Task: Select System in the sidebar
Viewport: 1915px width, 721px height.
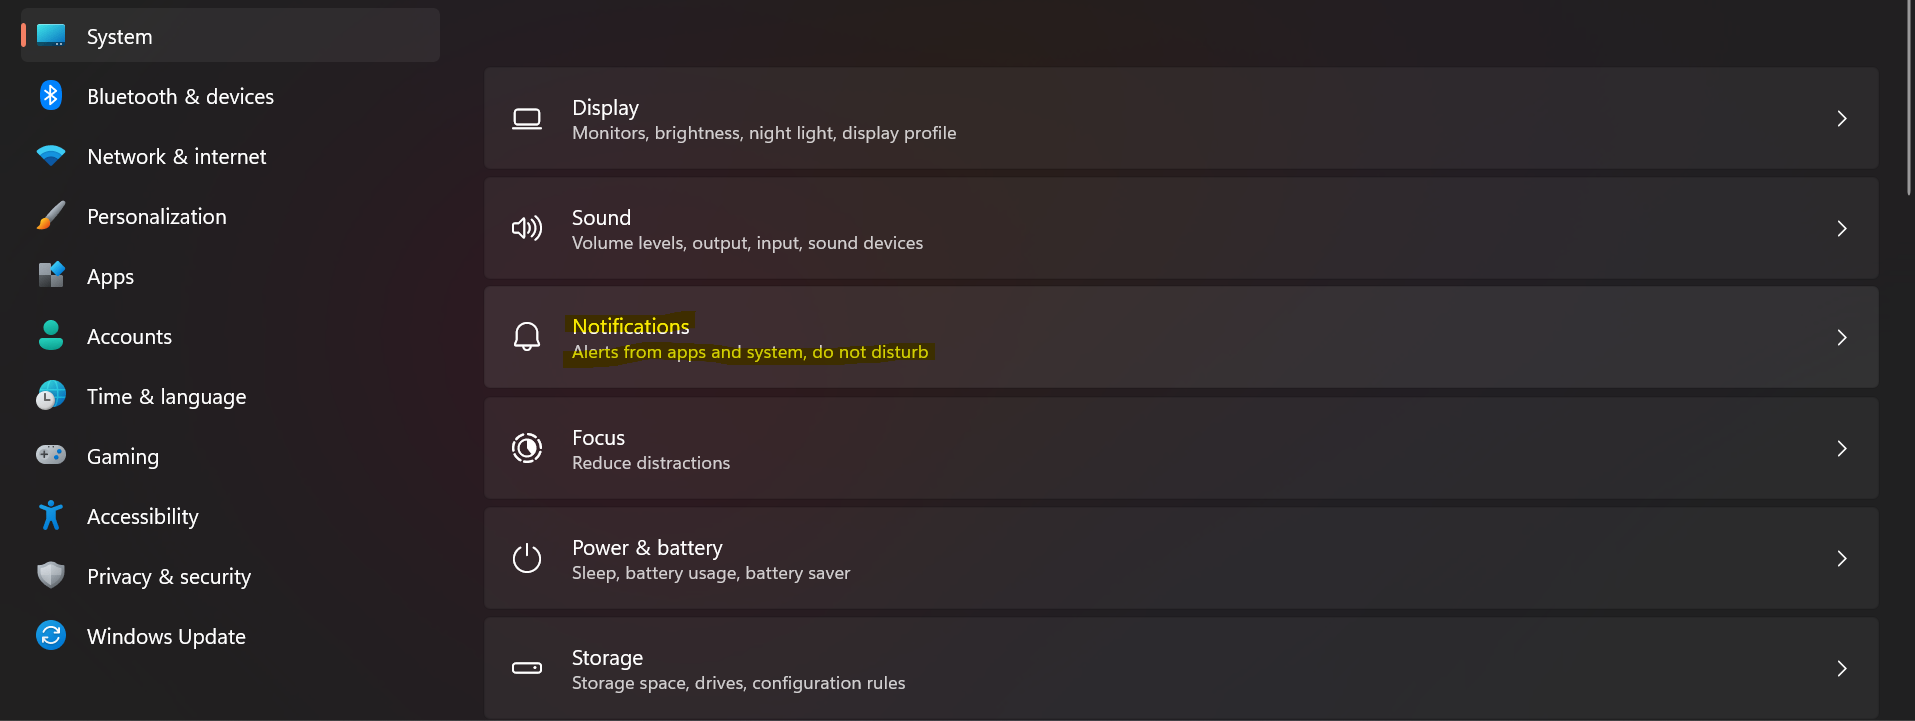Action: [x=120, y=37]
